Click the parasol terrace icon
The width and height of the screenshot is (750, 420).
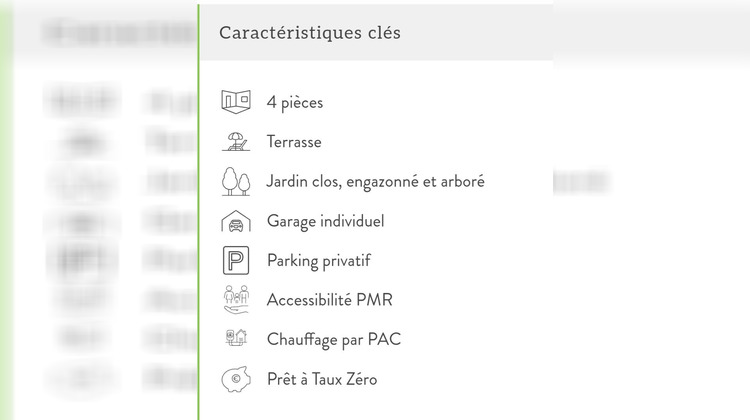pyautogui.click(x=236, y=142)
